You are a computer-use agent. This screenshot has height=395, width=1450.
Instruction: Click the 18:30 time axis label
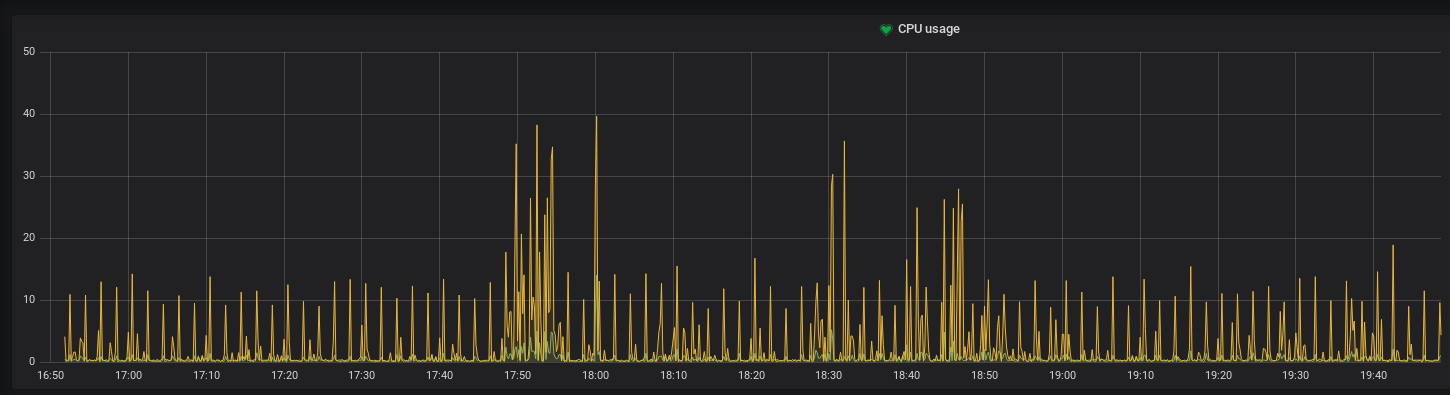click(x=829, y=375)
